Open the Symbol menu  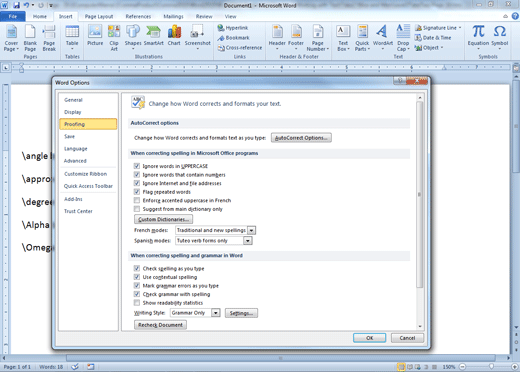499,37
